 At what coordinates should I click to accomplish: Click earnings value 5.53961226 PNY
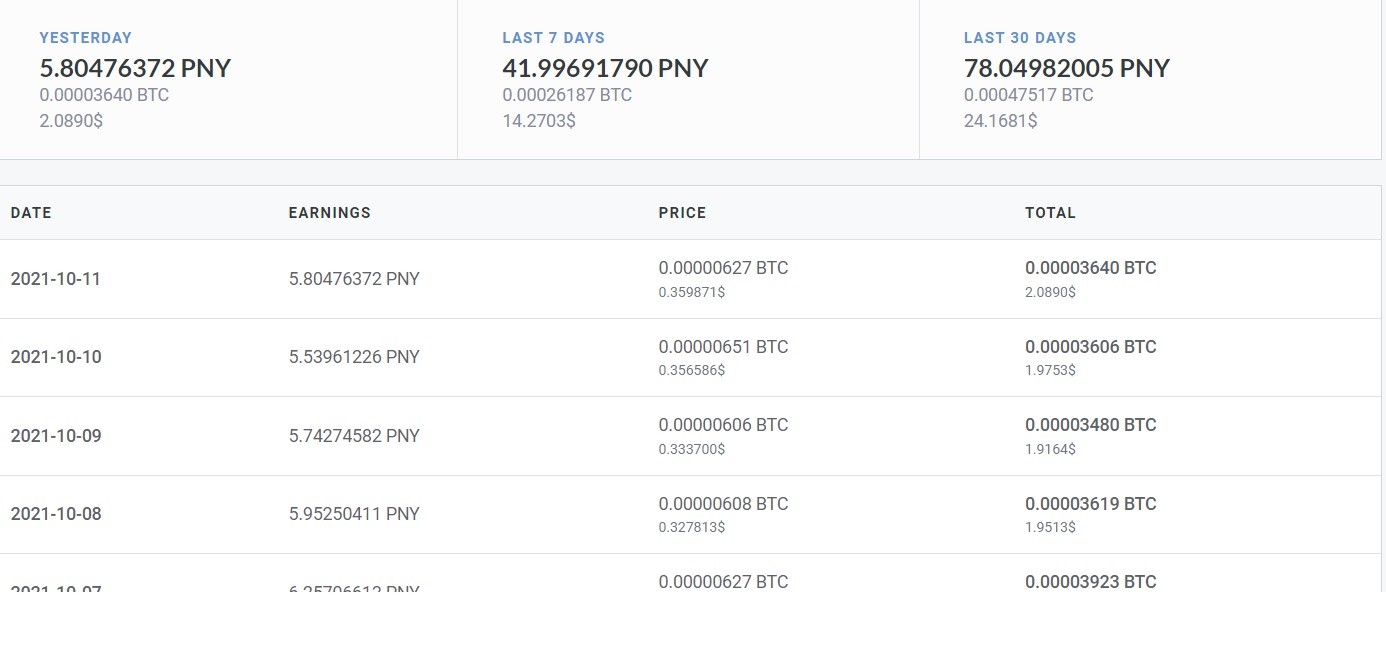point(354,357)
